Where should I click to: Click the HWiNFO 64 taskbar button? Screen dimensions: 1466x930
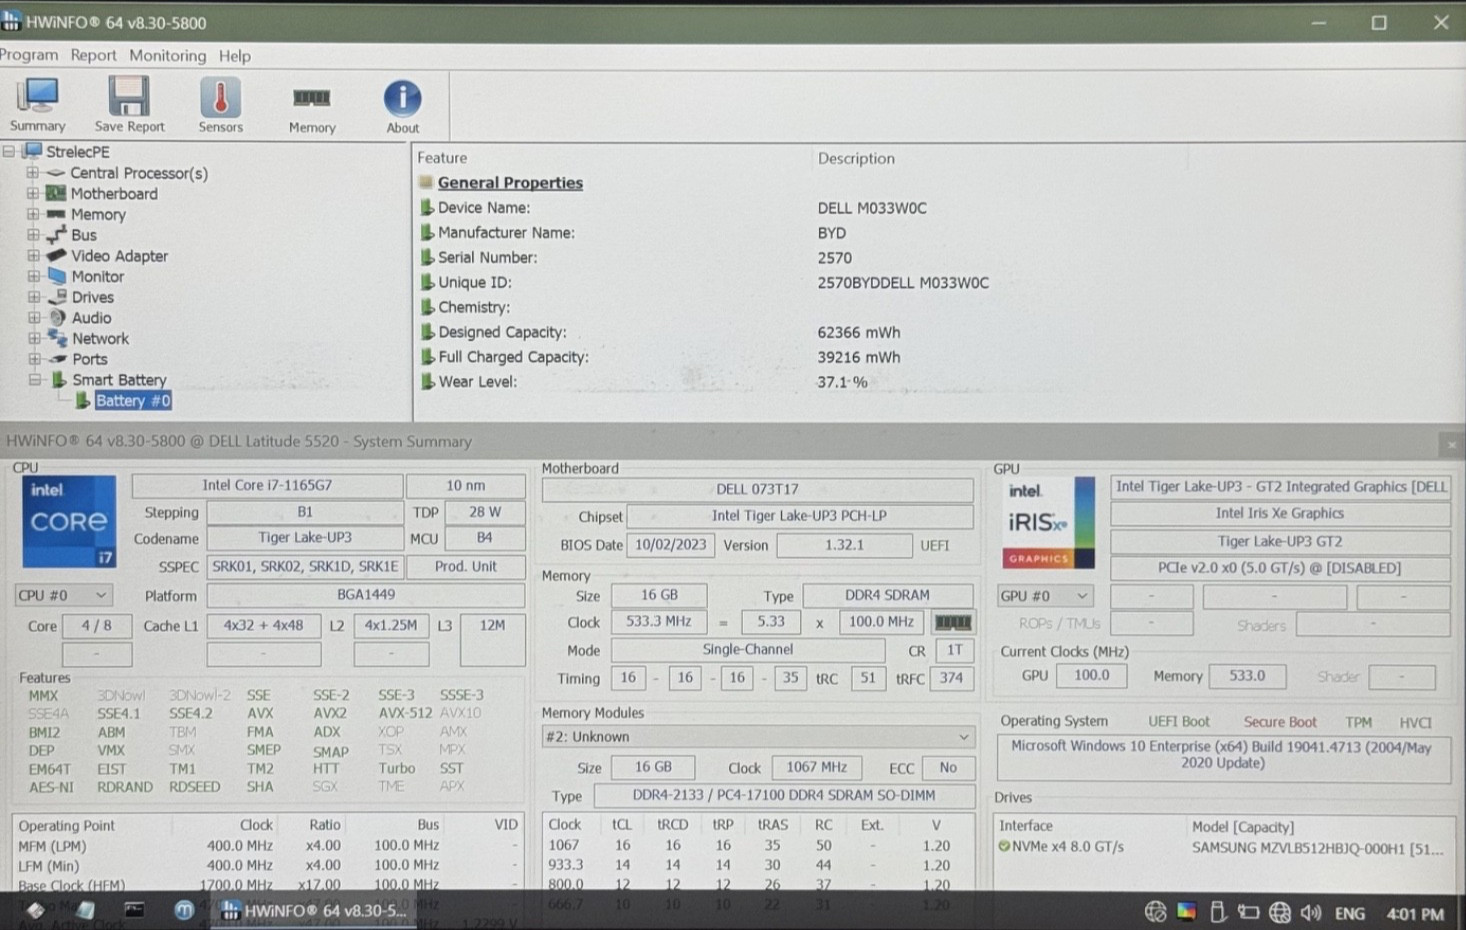314,911
